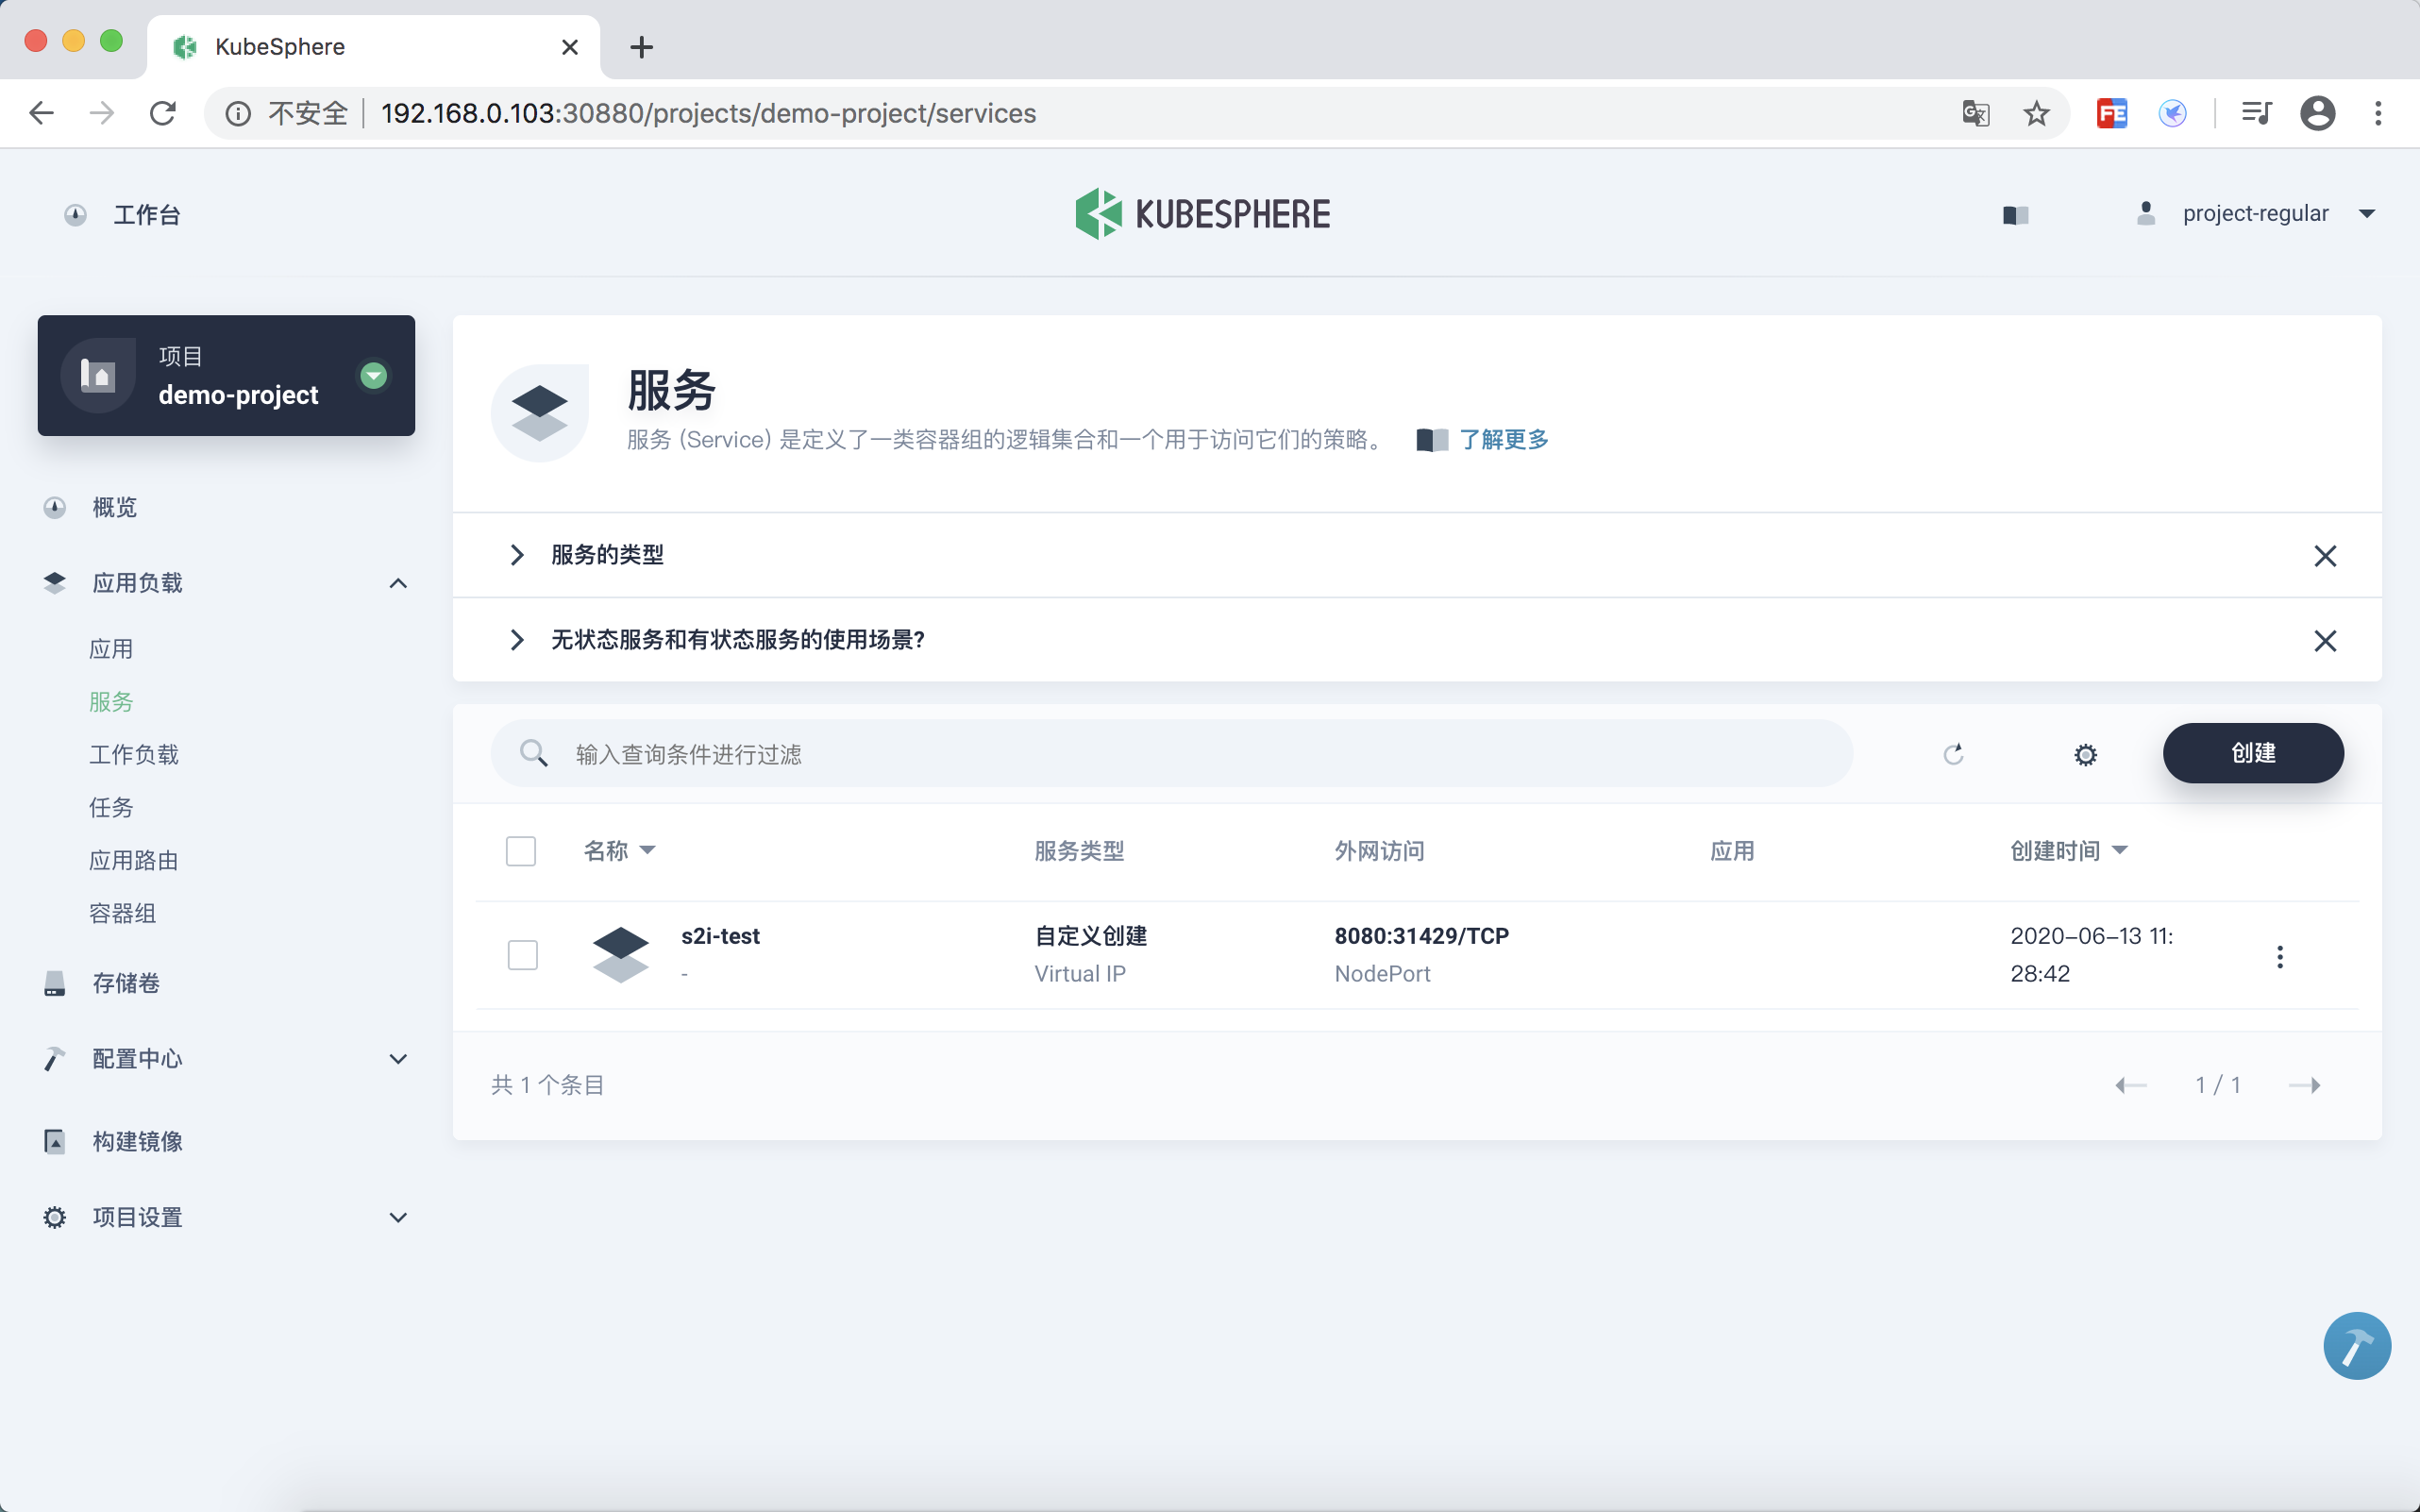Click the blue hammer toolbox floating button
This screenshot has height=1512, width=2420.
pos(2356,1346)
